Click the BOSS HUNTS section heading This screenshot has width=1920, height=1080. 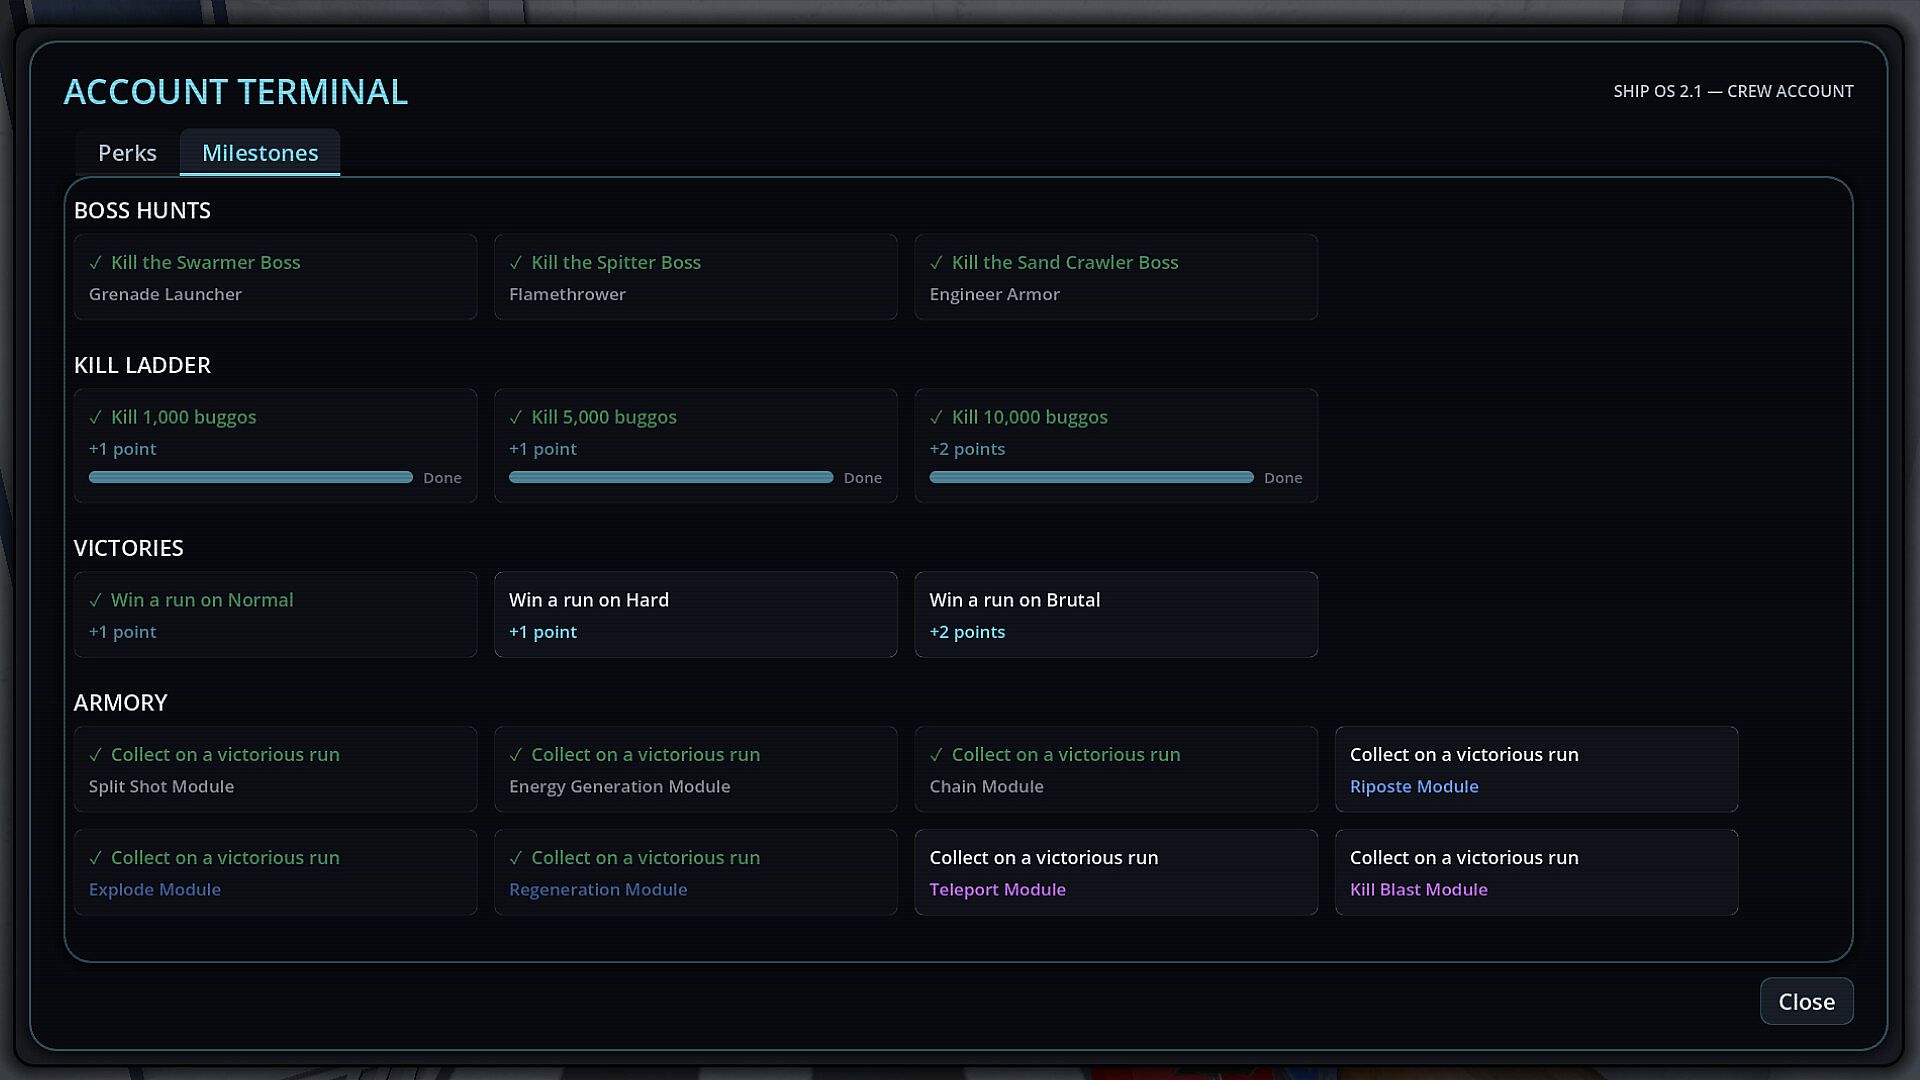click(142, 211)
